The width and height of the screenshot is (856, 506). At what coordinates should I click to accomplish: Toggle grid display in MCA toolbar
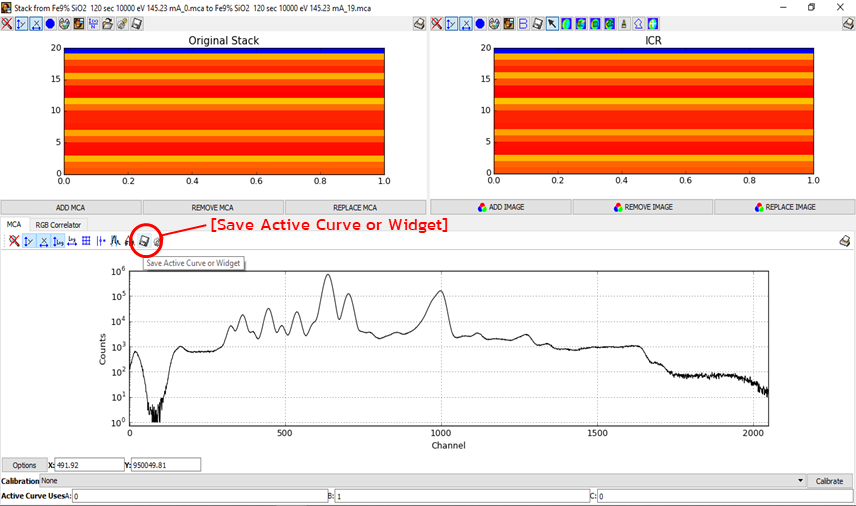(86, 241)
